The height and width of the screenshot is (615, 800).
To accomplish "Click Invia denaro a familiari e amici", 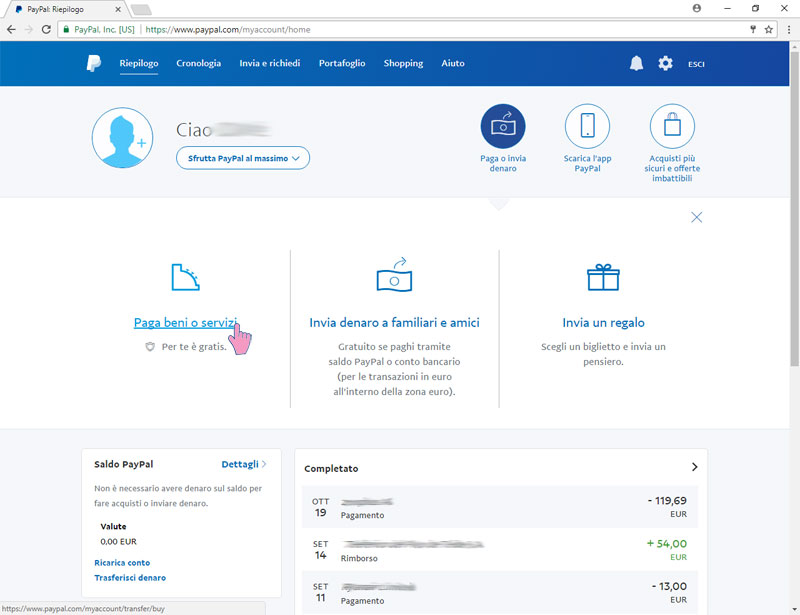I will [x=394, y=323].
